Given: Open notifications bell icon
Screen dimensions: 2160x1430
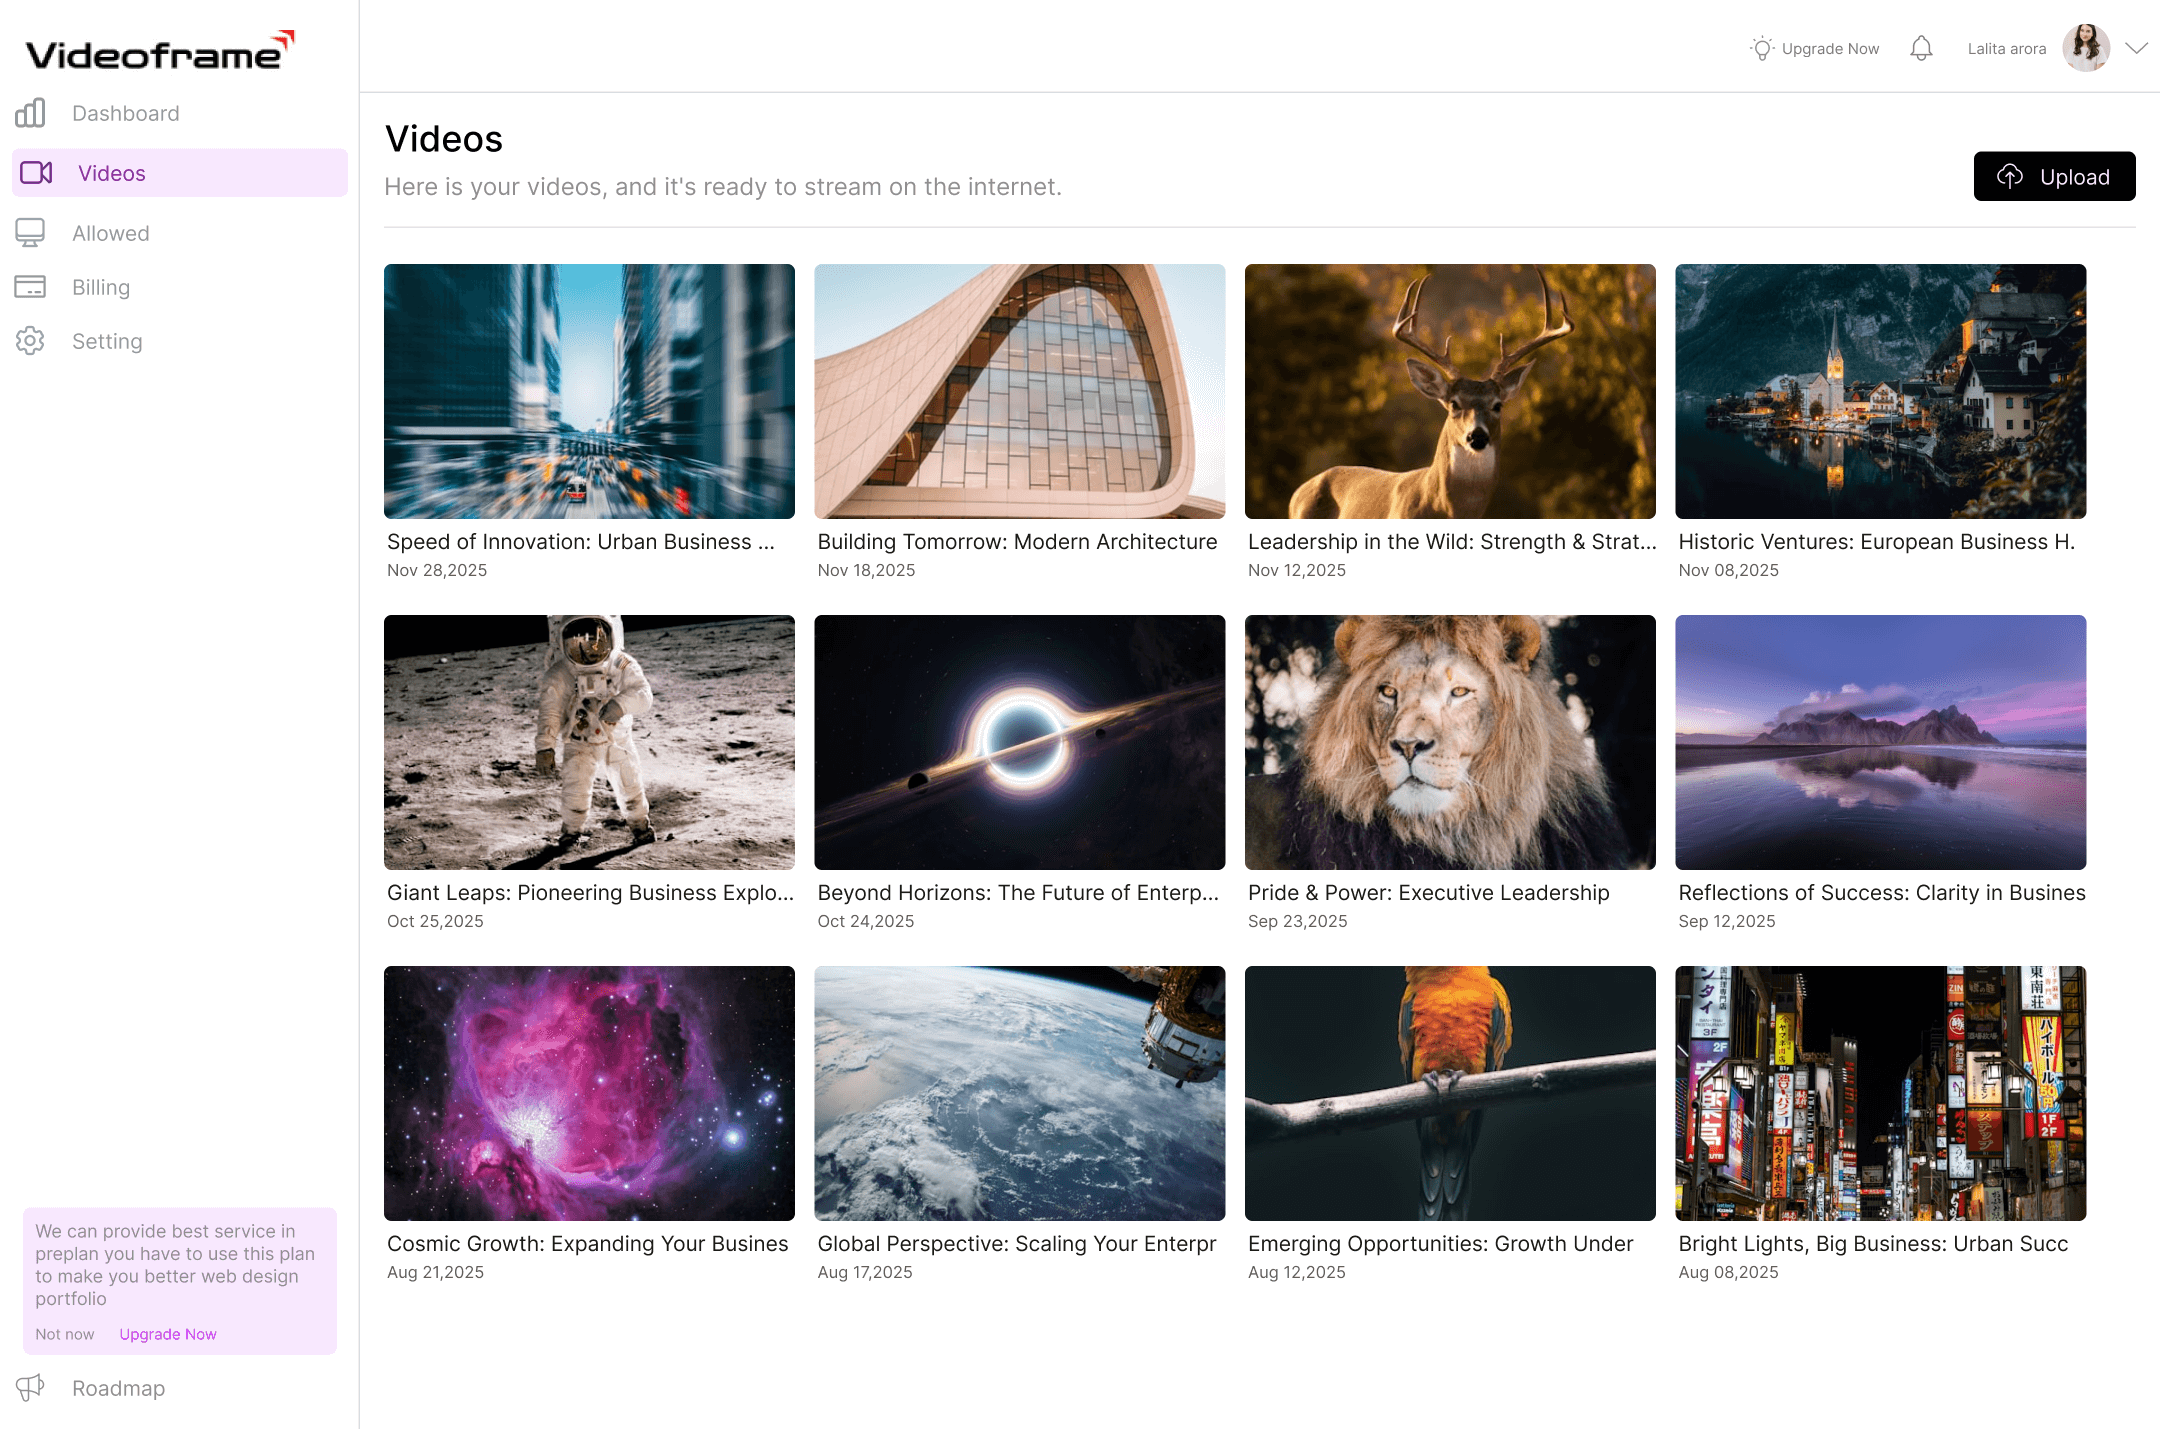Looking at the screenshot, I should (1921, 48).
